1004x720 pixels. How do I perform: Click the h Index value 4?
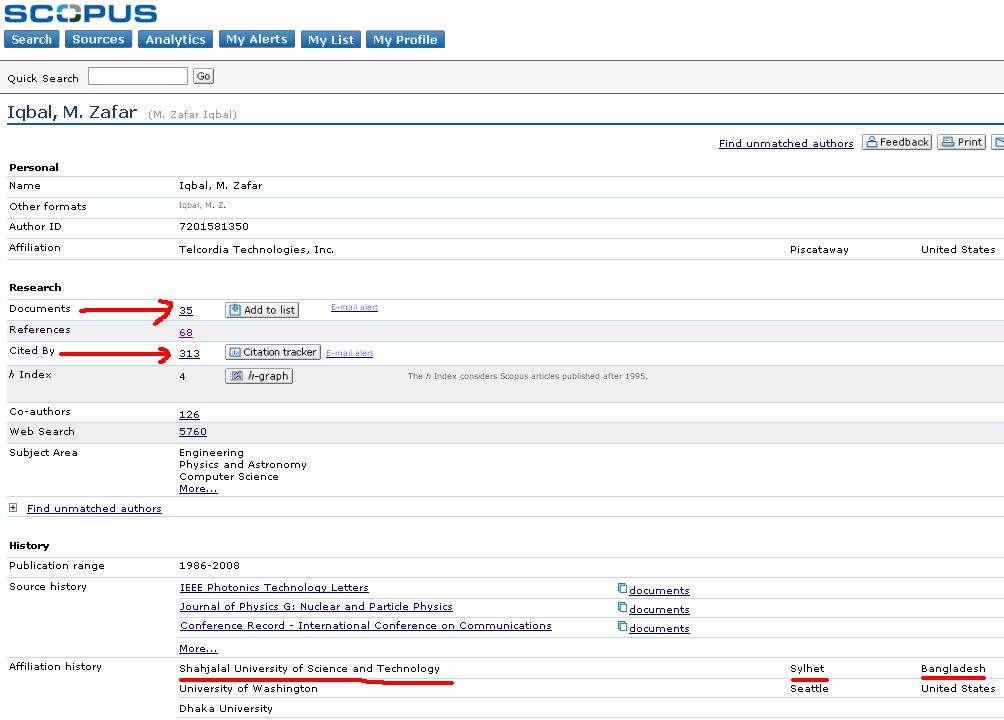point(182,377)
